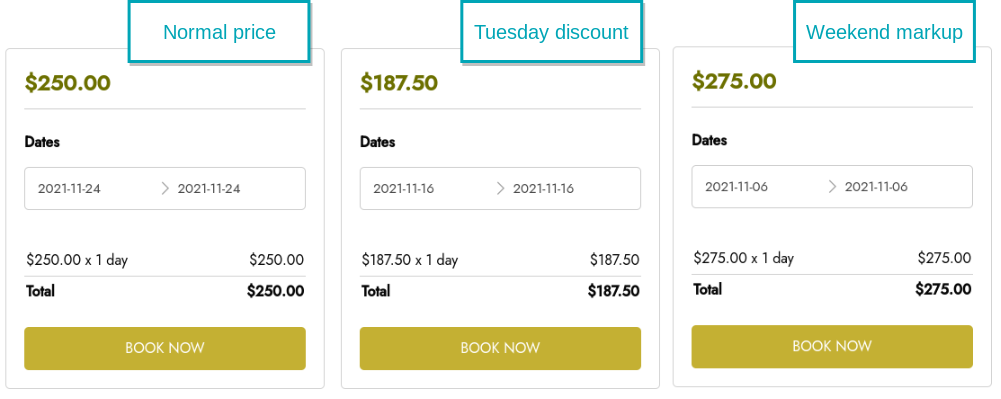This screenshot has height=399, width=1001.
Task: Click the Weekend markup label box
Action: point(884,32)
